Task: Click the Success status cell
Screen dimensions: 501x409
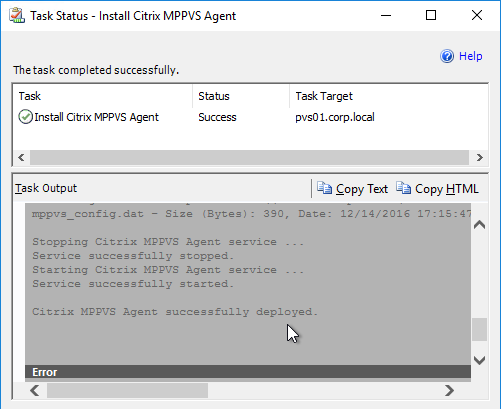Action: point(217,117)
